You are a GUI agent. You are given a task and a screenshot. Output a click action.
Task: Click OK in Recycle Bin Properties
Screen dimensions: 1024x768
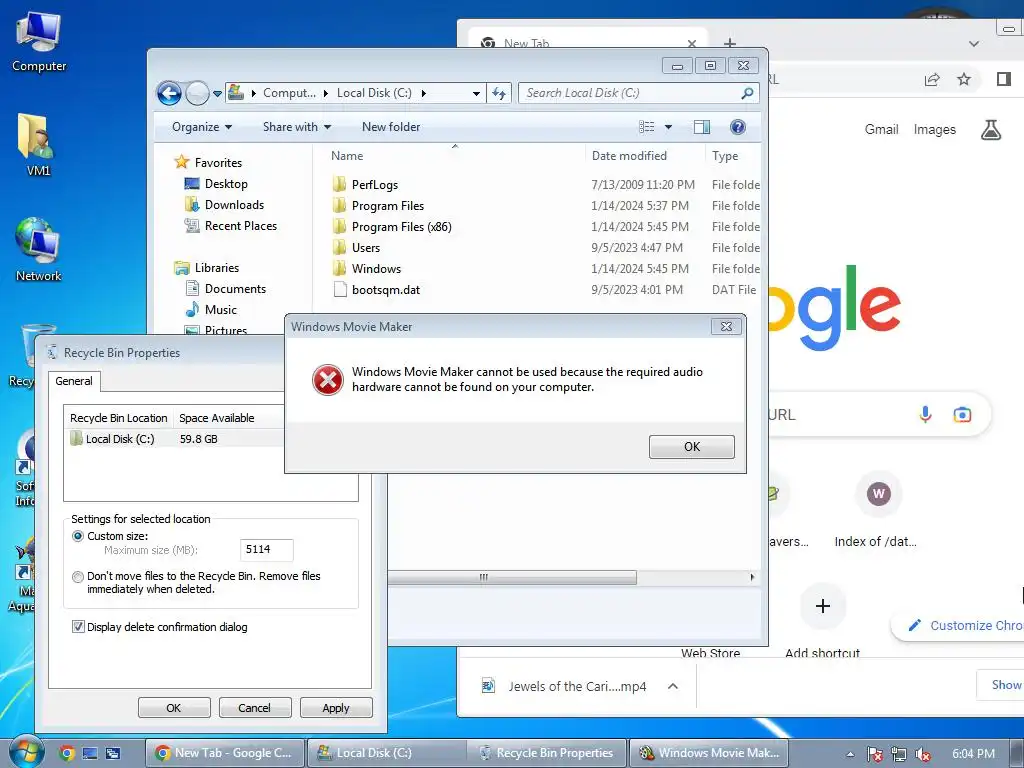click(174, 708)
